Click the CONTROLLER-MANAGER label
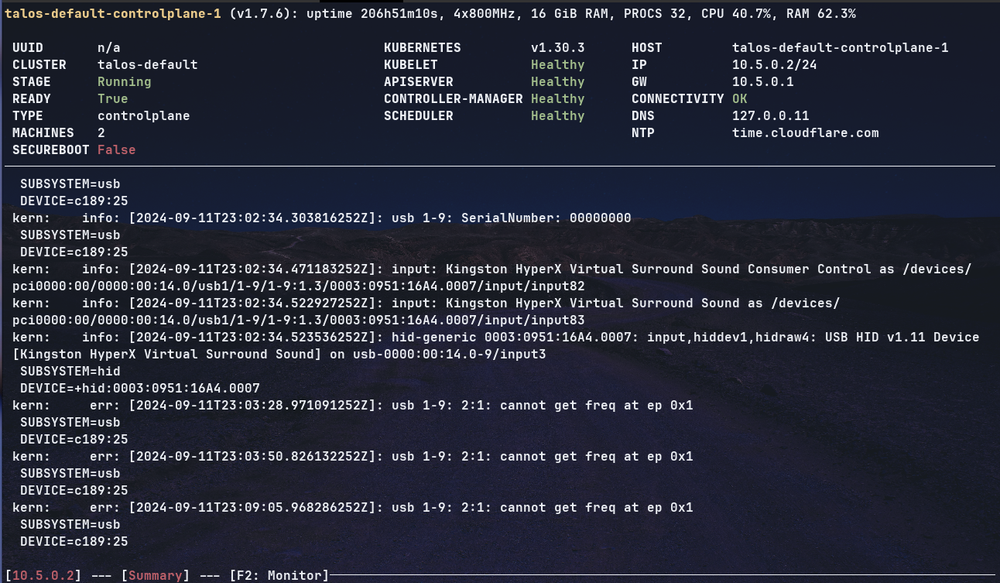 [453, 99]
